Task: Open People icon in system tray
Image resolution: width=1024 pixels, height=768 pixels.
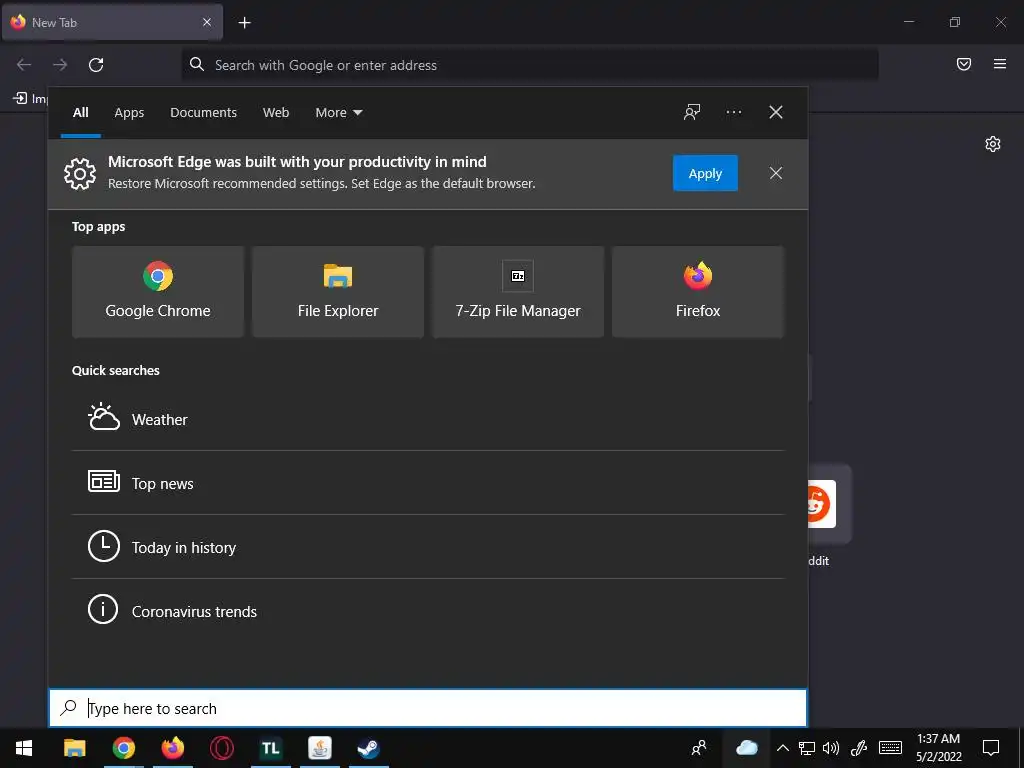Action: point(699,748)
